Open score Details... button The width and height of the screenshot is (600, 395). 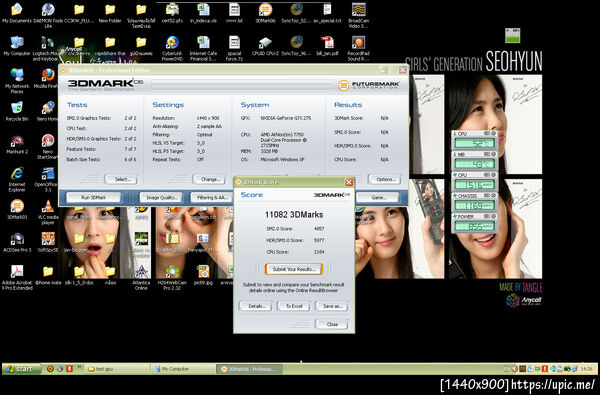click(x=256, y=306)
